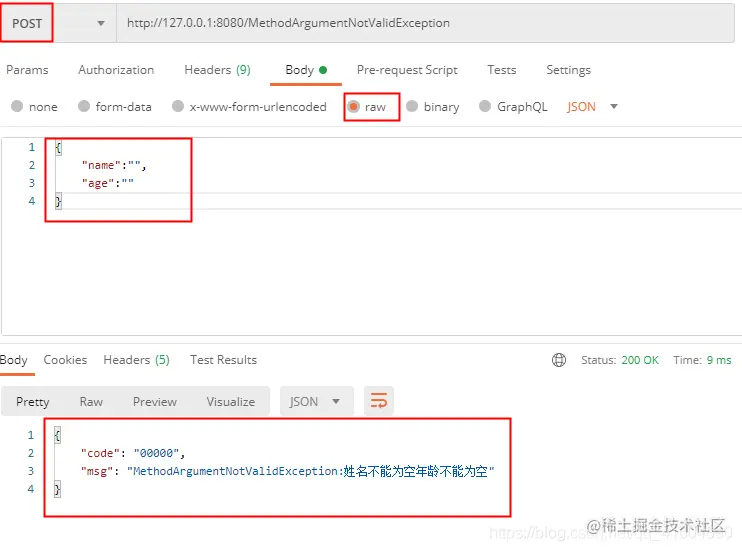Switch response view to Raw
The image size is (742, 551).
91,402
